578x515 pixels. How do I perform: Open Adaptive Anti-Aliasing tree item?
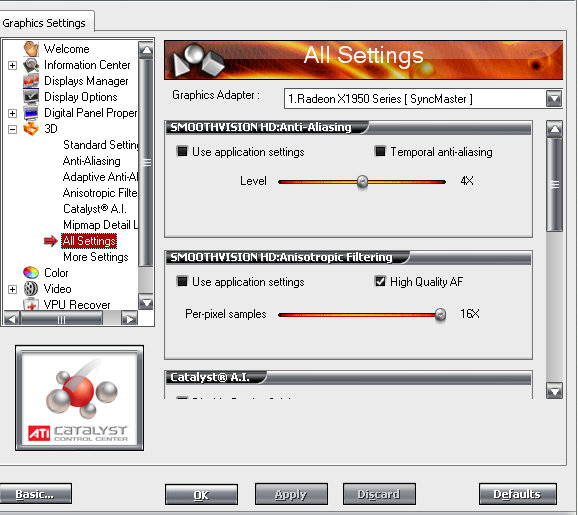pos(100,177)
